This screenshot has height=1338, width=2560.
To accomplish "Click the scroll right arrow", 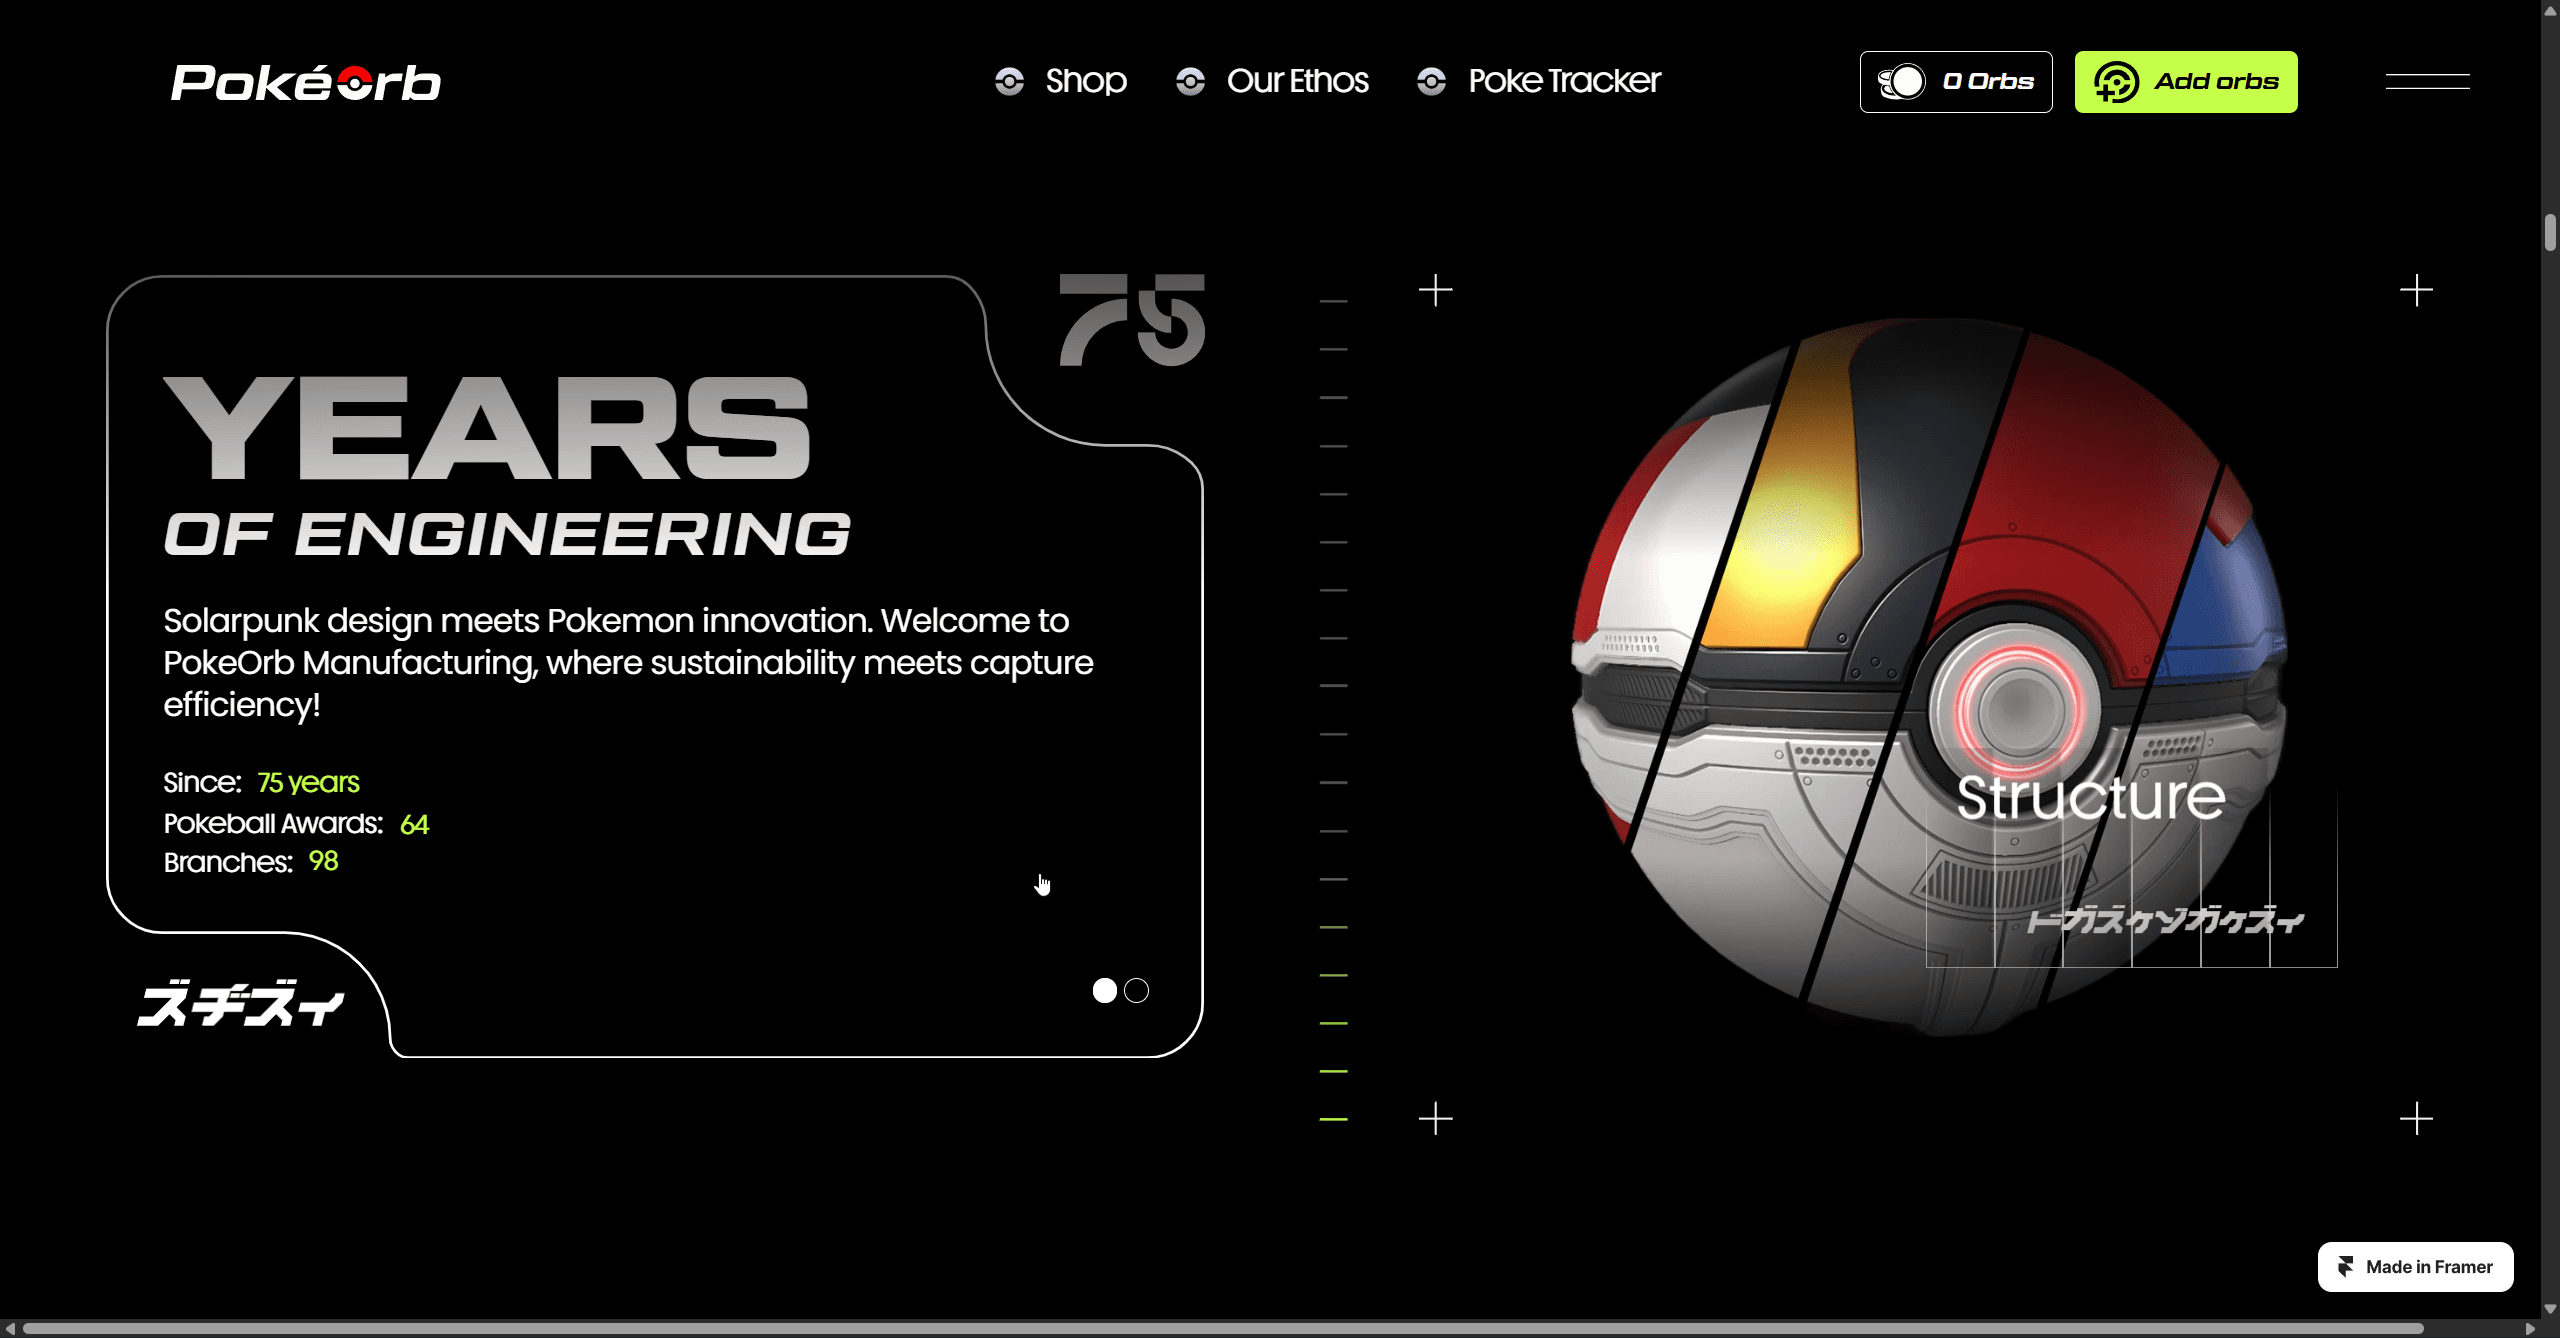I will point(2531,1329).
